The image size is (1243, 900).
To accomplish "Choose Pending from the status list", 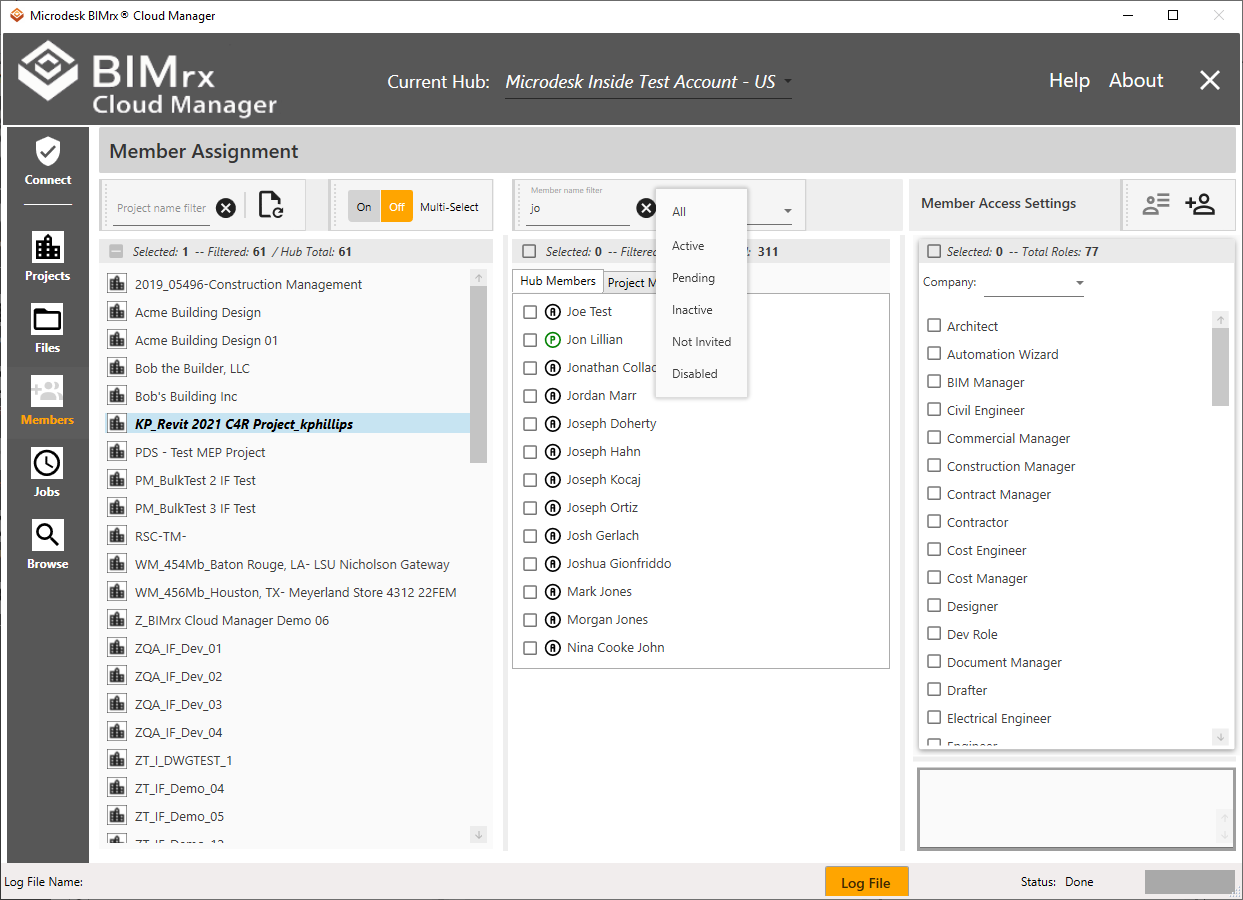I will (x=693, y=278).
